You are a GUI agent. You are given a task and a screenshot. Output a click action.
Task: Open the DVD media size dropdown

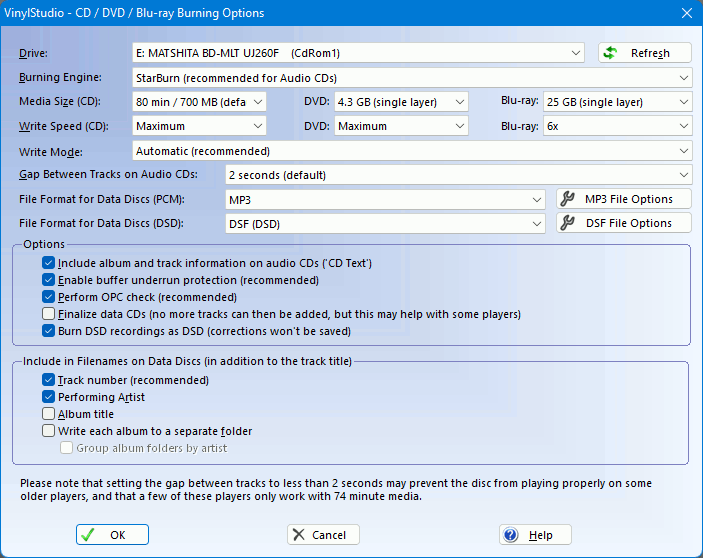[x=401, y=102]
